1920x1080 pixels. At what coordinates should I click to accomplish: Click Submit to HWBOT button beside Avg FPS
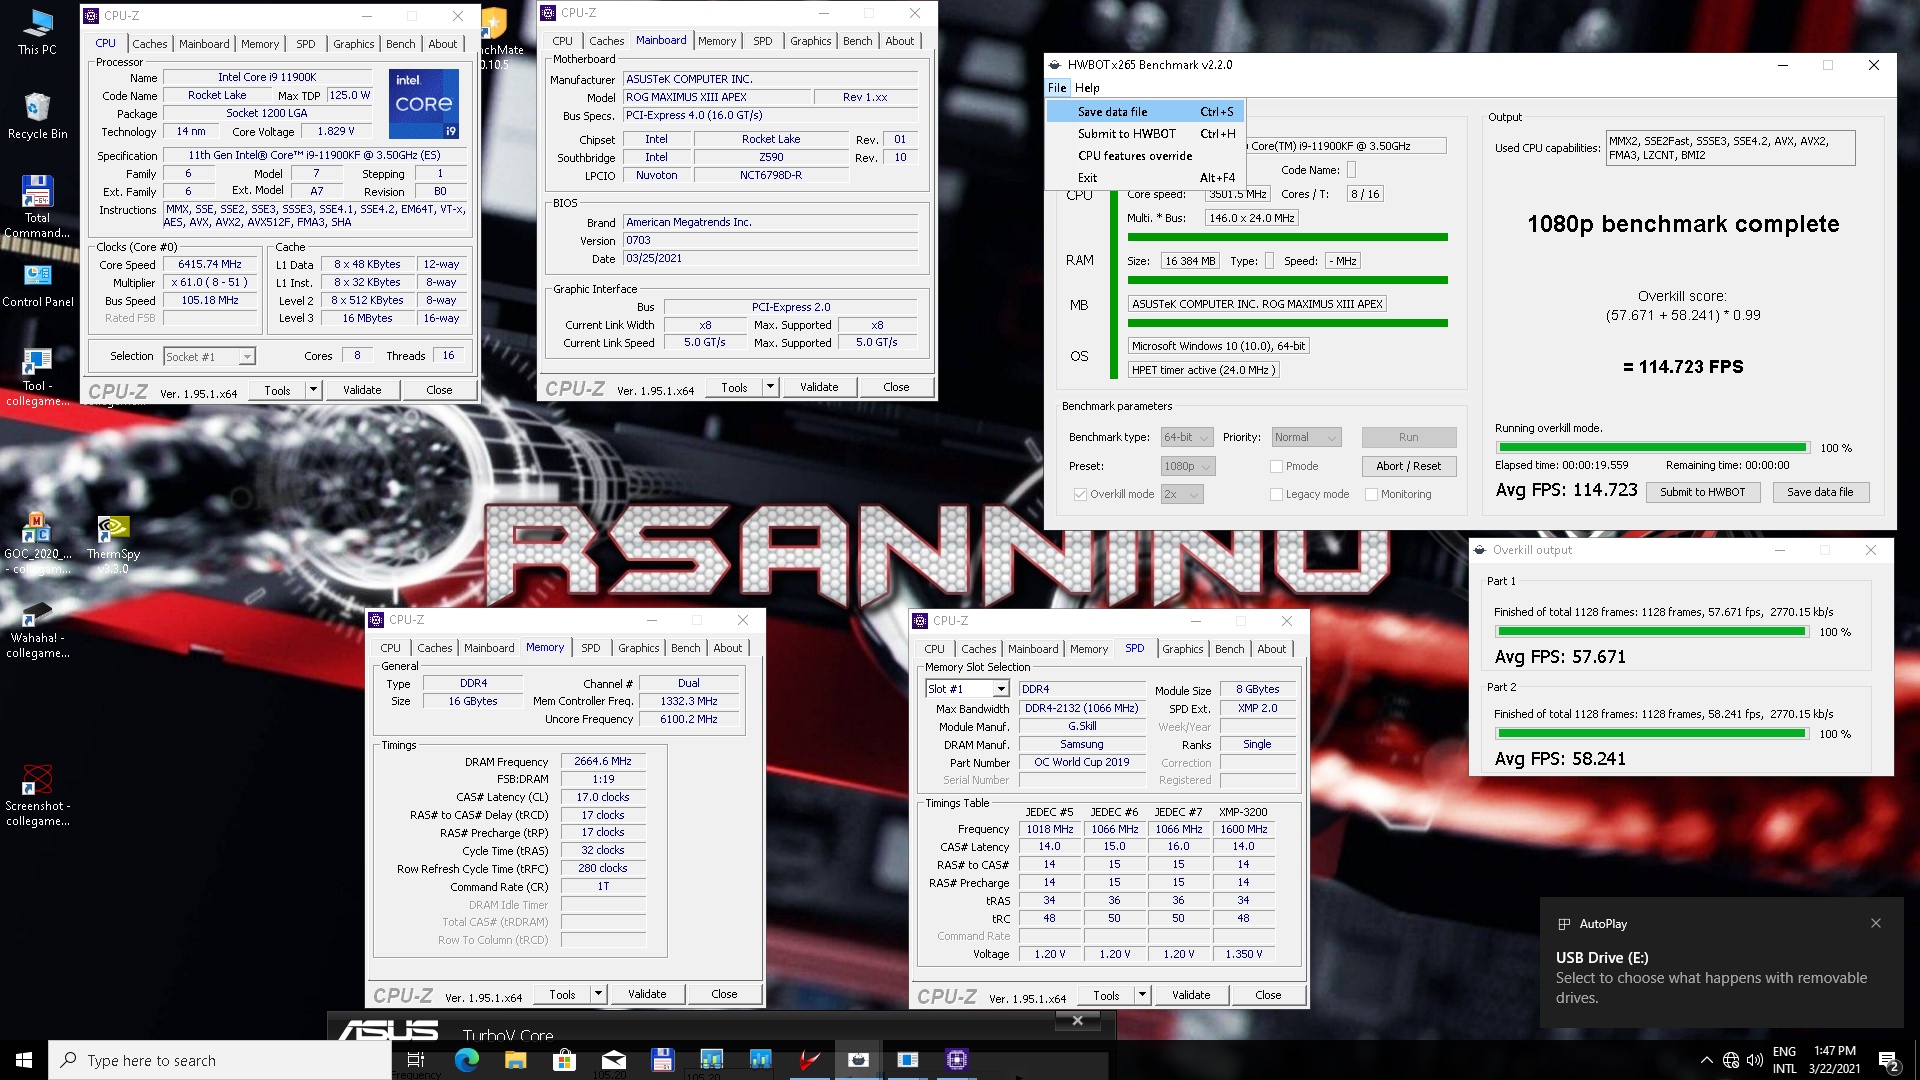(x=1702, y=492)
